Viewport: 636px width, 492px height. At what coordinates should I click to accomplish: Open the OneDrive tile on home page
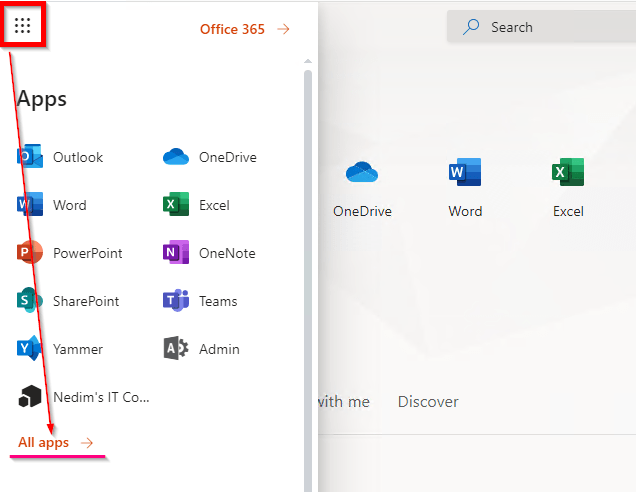(362, 186)
